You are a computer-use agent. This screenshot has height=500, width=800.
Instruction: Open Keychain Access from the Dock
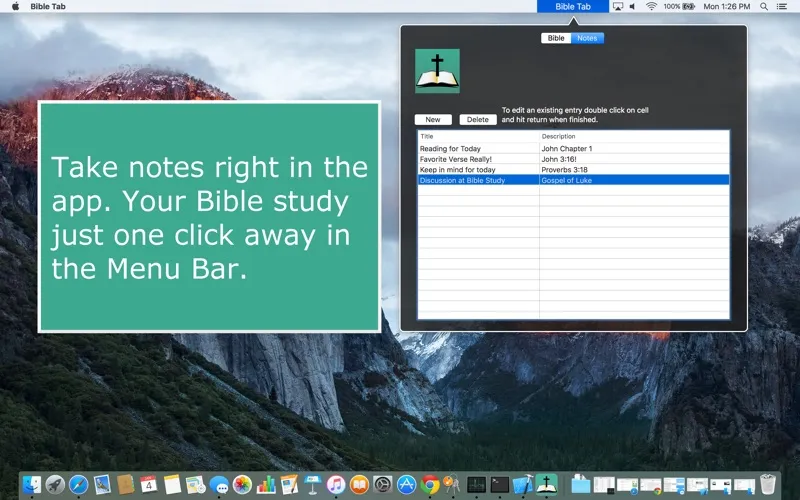click(x=452, y=485)
